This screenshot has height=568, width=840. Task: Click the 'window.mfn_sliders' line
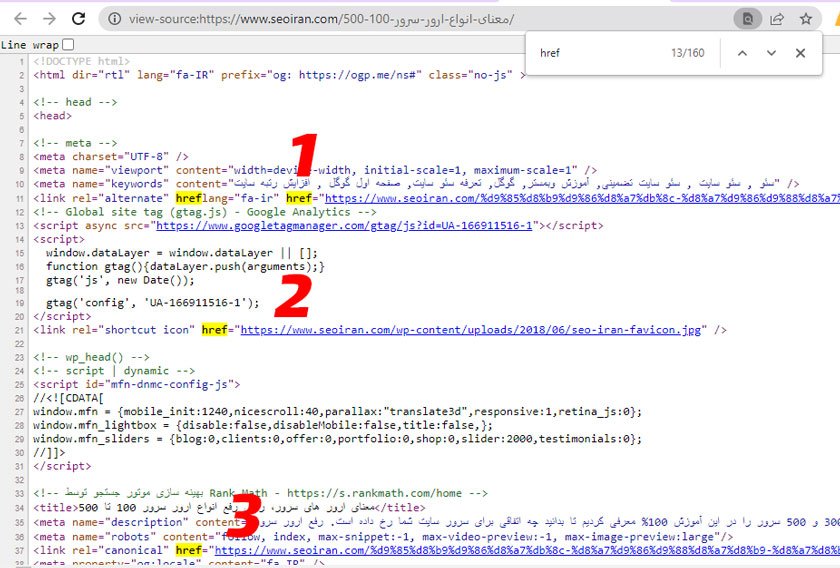[x=338, y=439]
